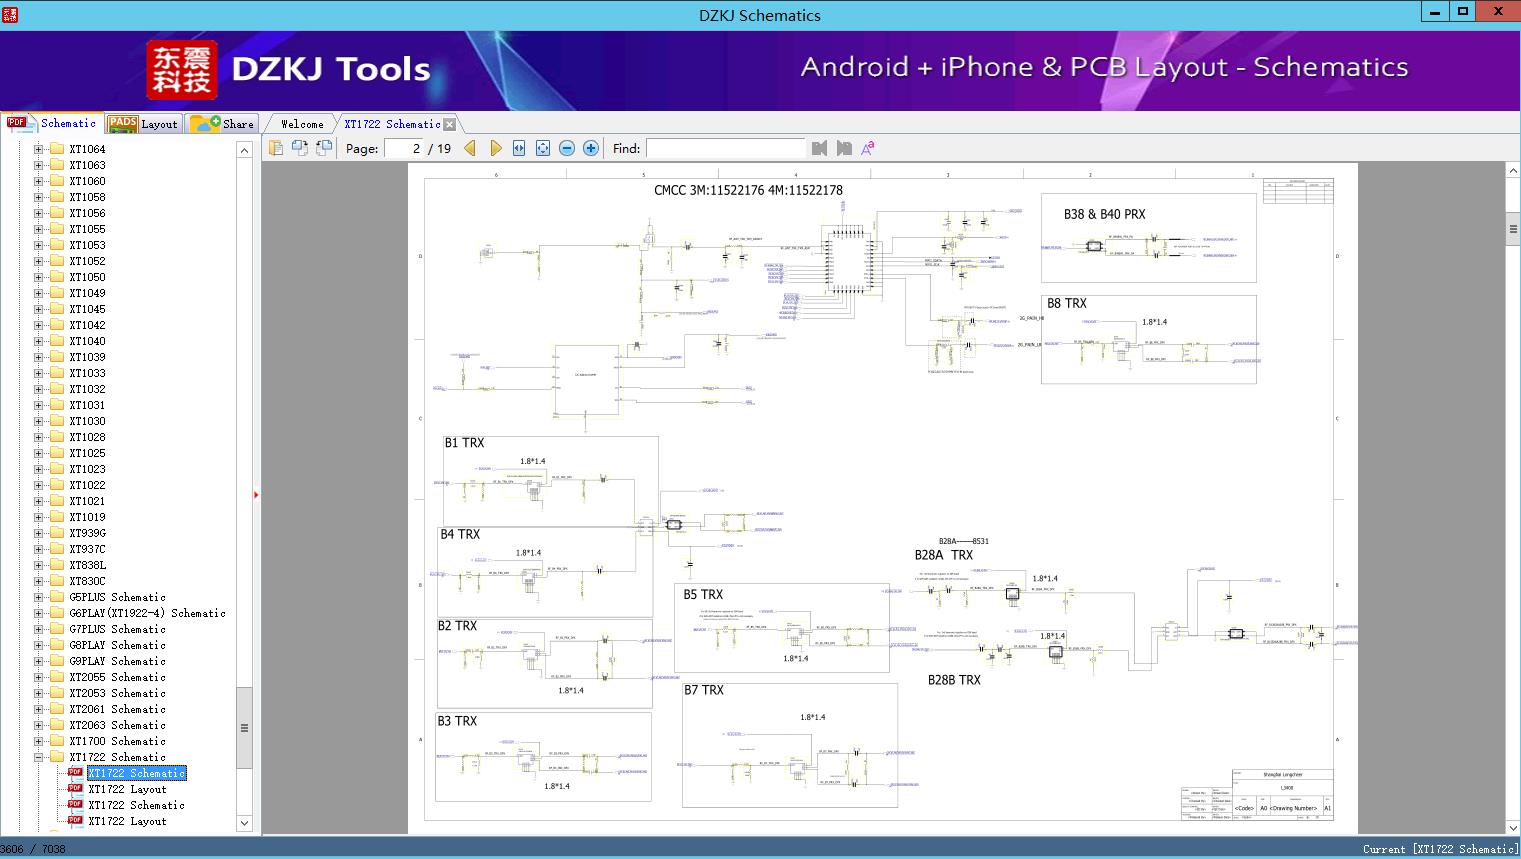
Task: Expand the XT1058 folder
Action: tap(39, 197)
